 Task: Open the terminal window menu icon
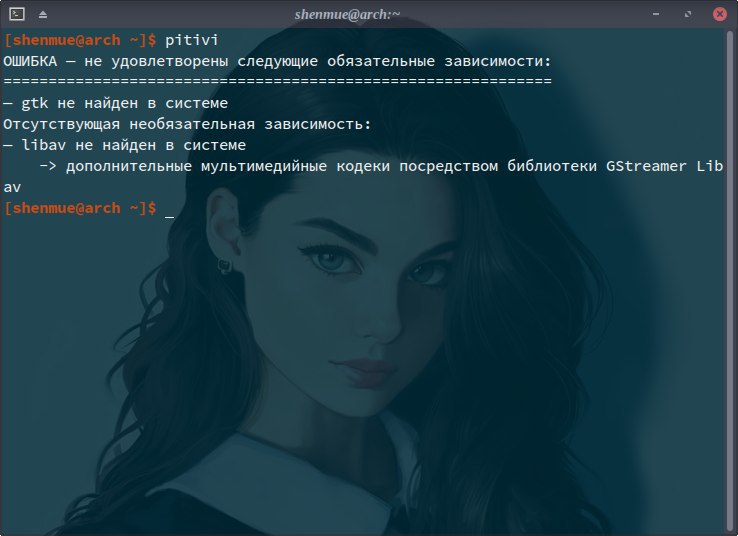pos(16,14)
